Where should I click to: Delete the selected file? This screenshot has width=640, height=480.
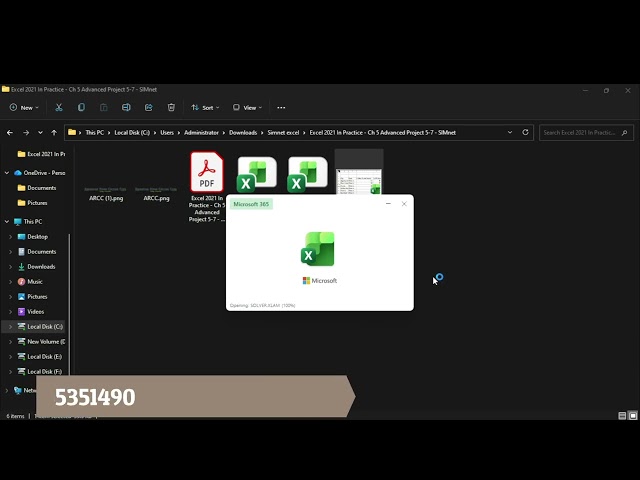tap(171, 108)
